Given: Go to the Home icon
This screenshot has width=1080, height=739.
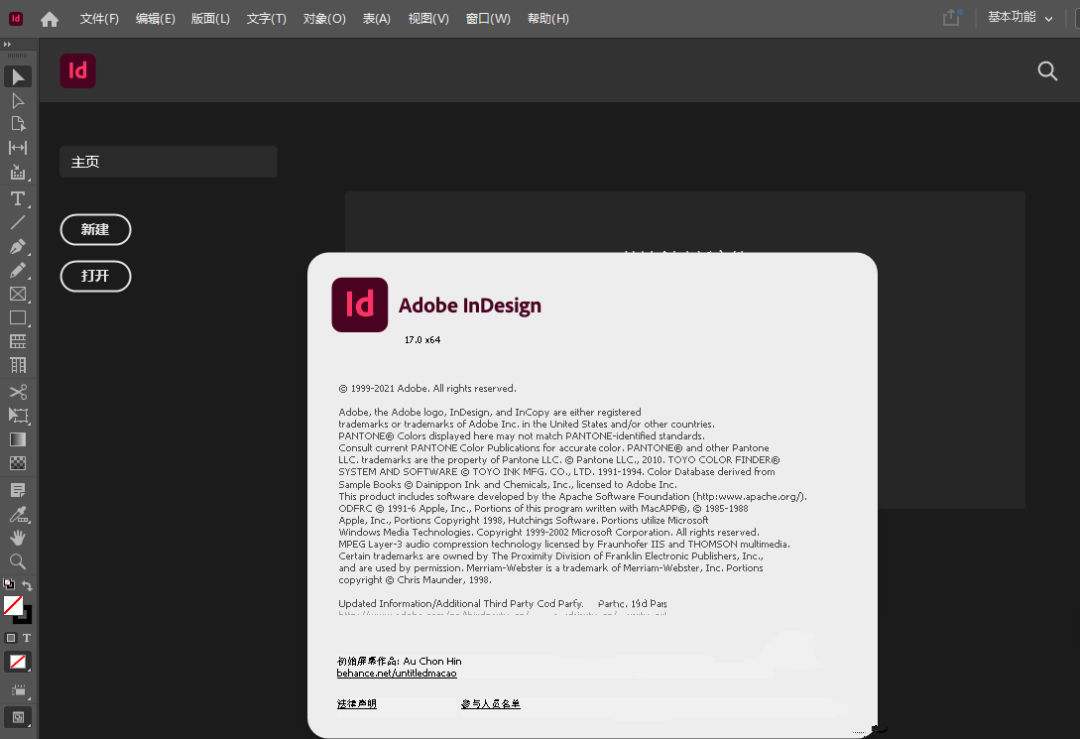Looking at the screenshot, I should [50, 19].
